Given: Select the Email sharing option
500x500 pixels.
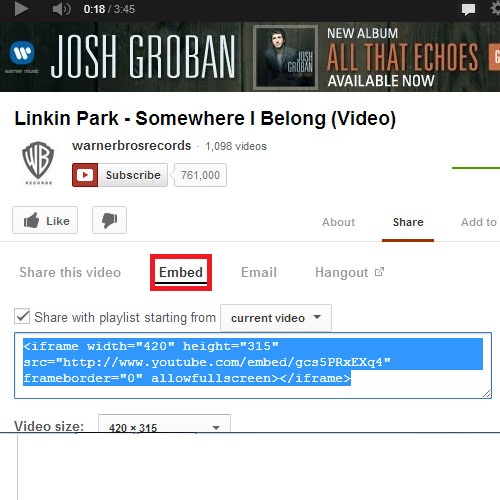Looking at the screenshot, I should (259, 272).
